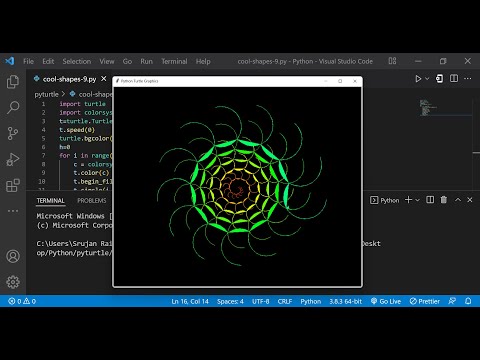Open launch profile dropdown next to plus
The height and width of the screenshot is (360, 480).
coord(417,200)
